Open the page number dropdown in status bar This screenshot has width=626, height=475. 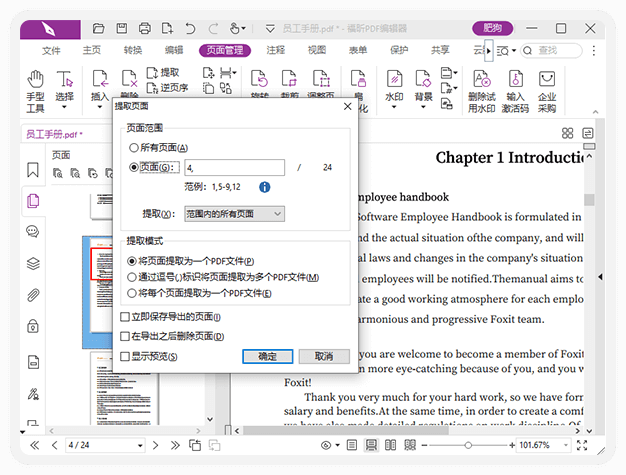pos(140,445)
